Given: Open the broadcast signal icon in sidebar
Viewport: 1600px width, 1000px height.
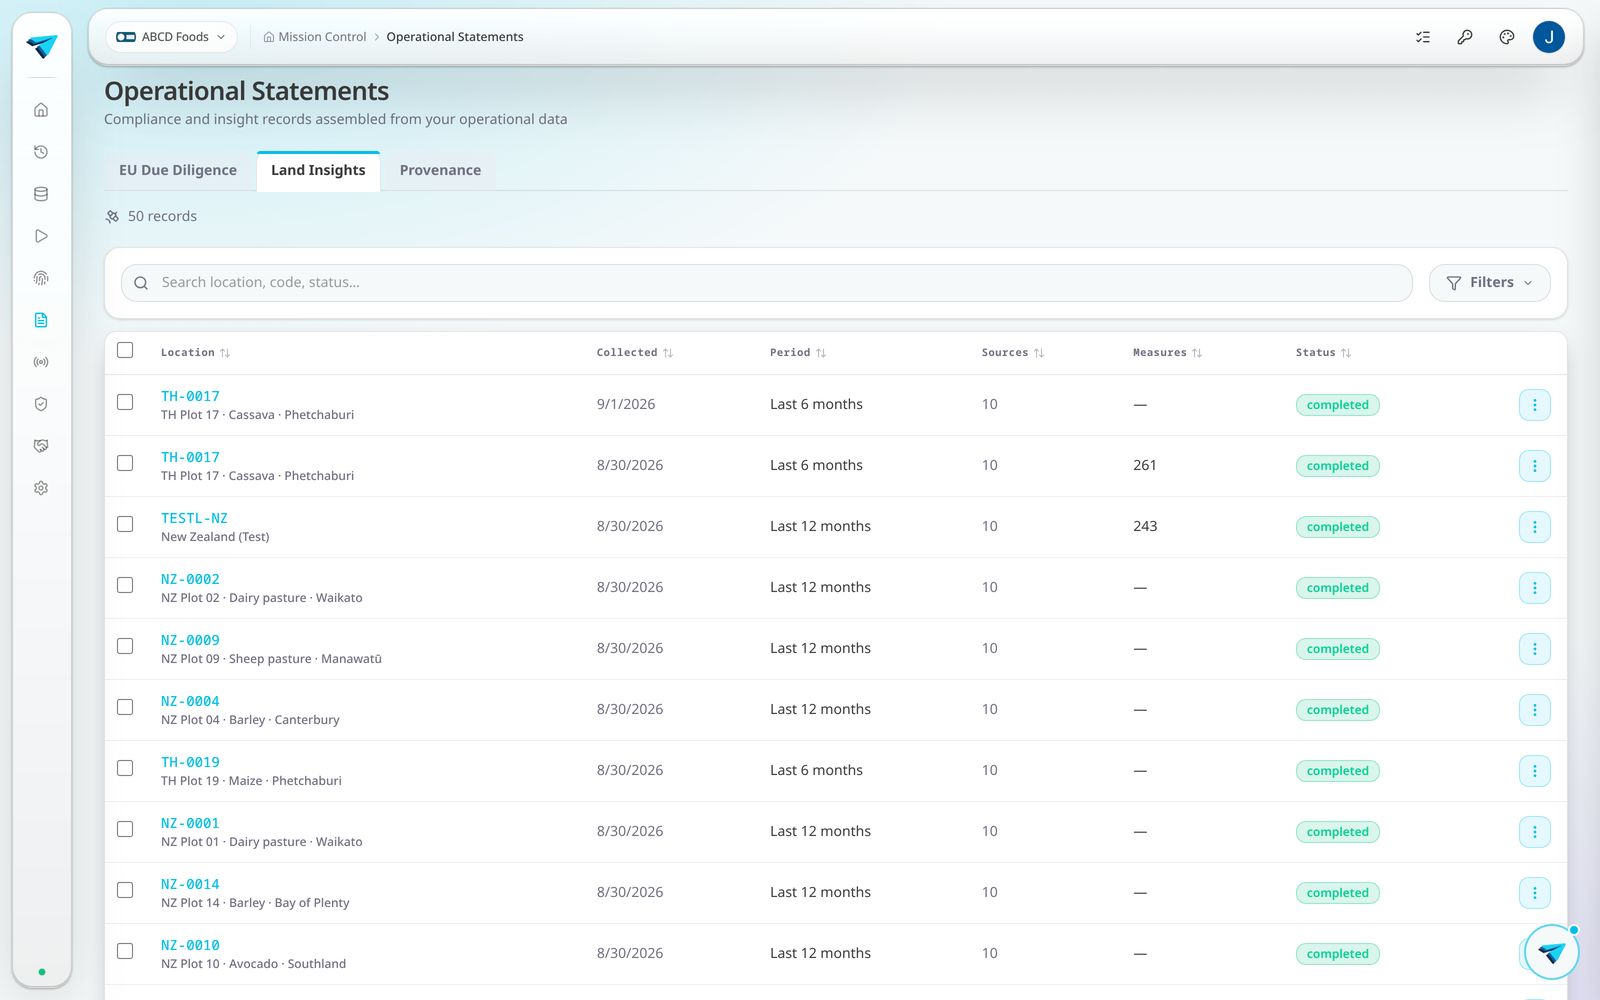Looking at the screenshot, I should click(x=41, y=362).
